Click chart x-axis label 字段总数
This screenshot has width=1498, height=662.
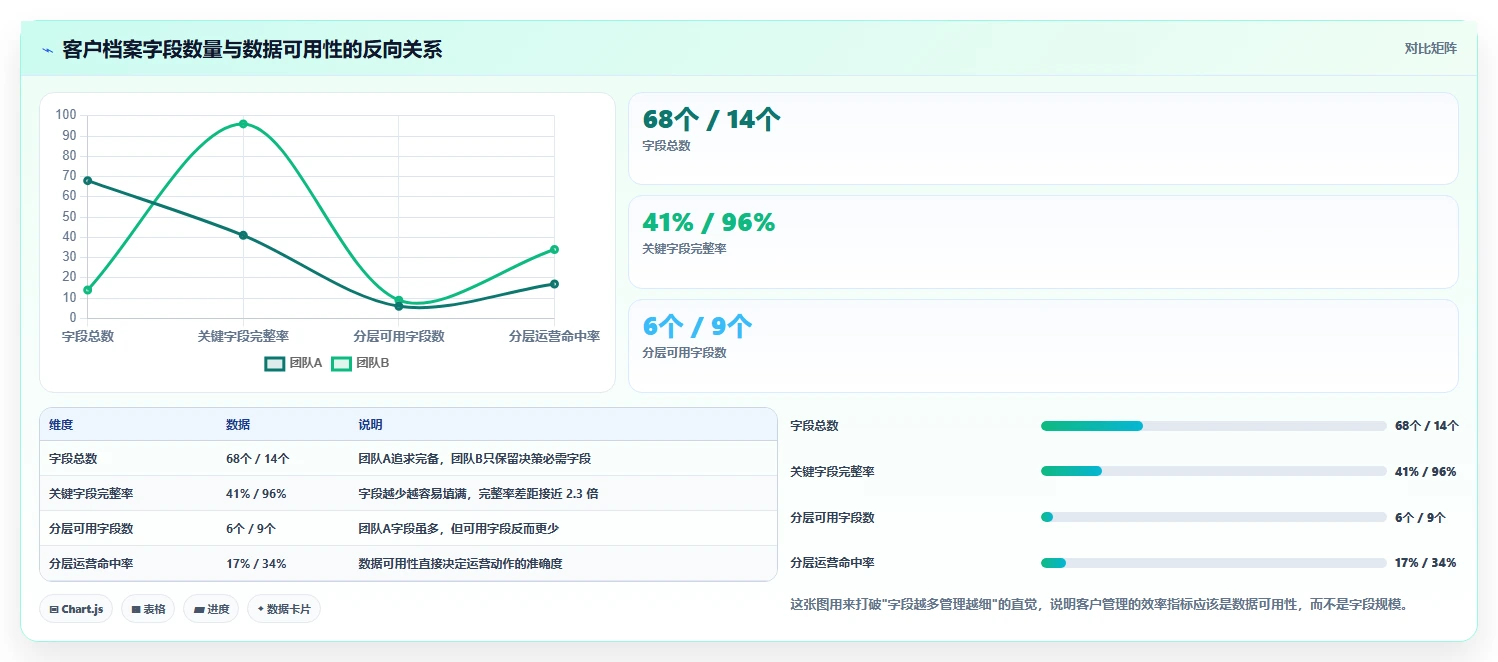point(88,337)
